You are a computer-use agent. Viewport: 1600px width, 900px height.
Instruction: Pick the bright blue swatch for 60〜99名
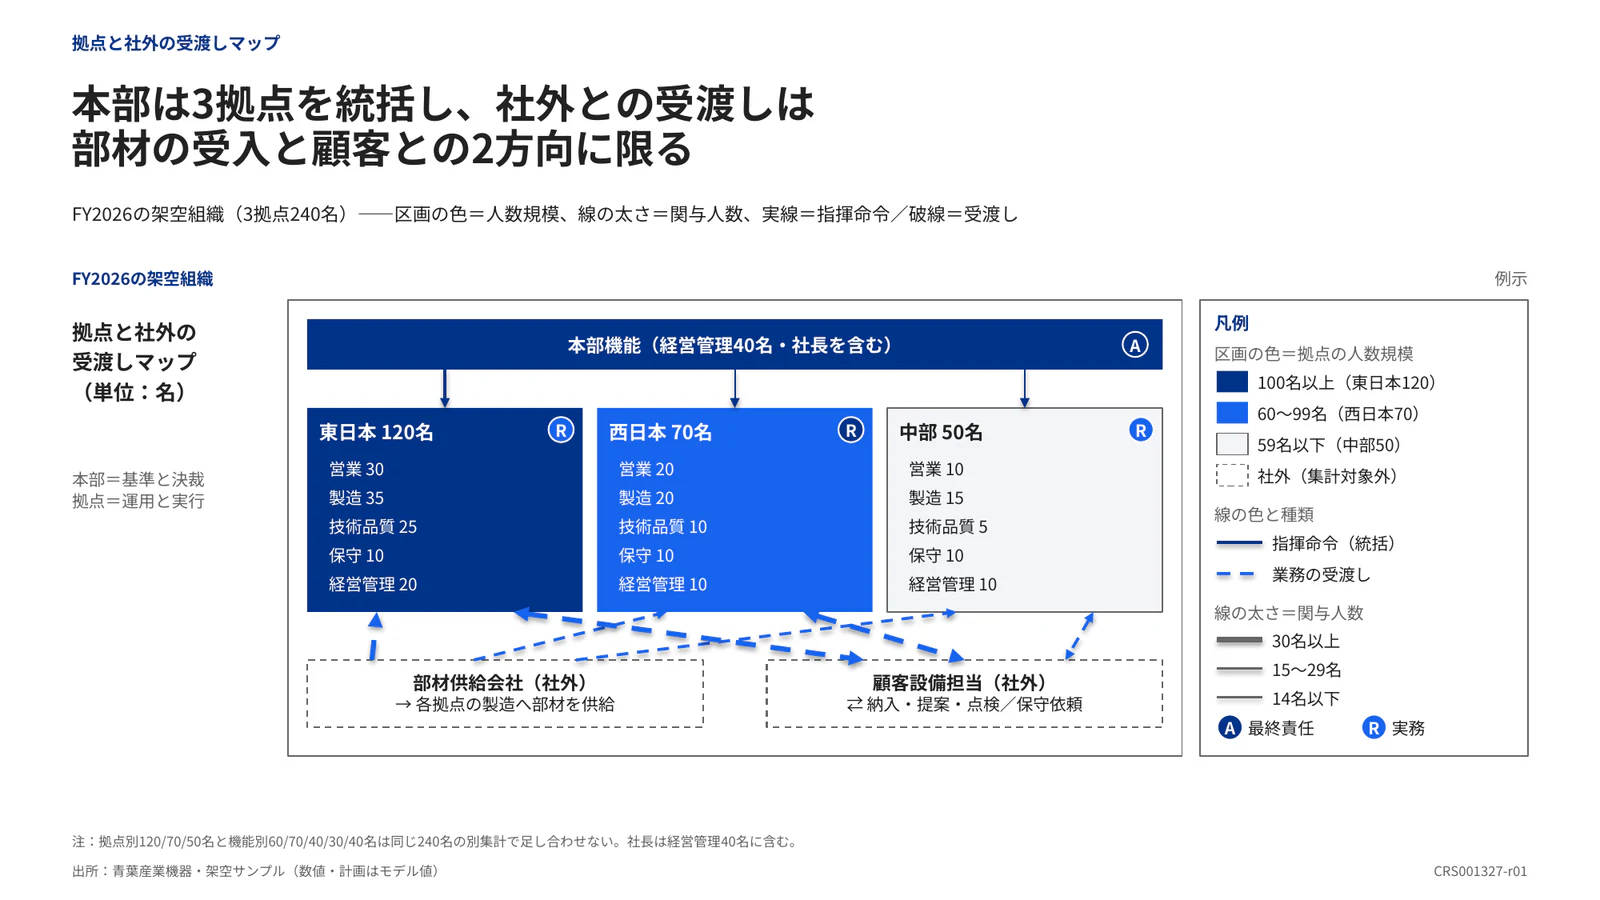click(1232, 413)
